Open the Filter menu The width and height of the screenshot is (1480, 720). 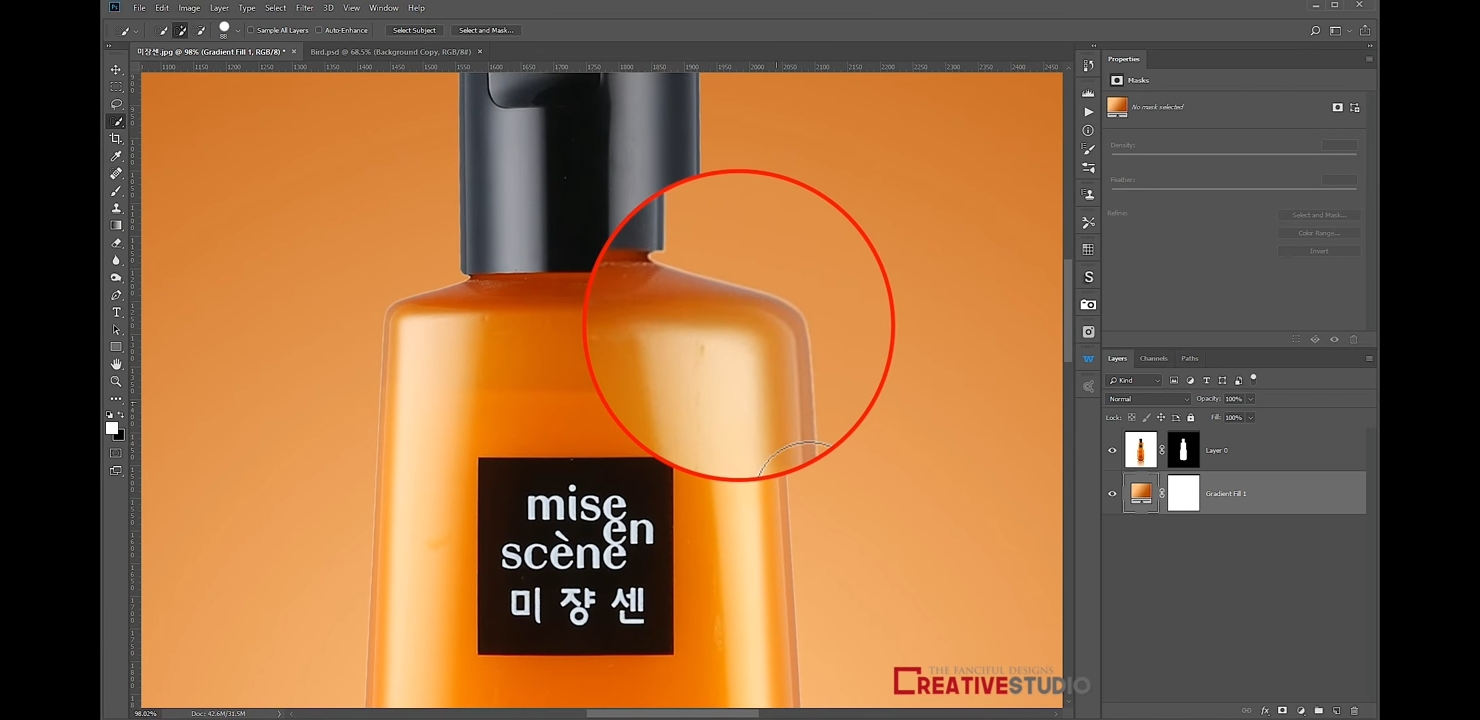click(x=305, y=8)
